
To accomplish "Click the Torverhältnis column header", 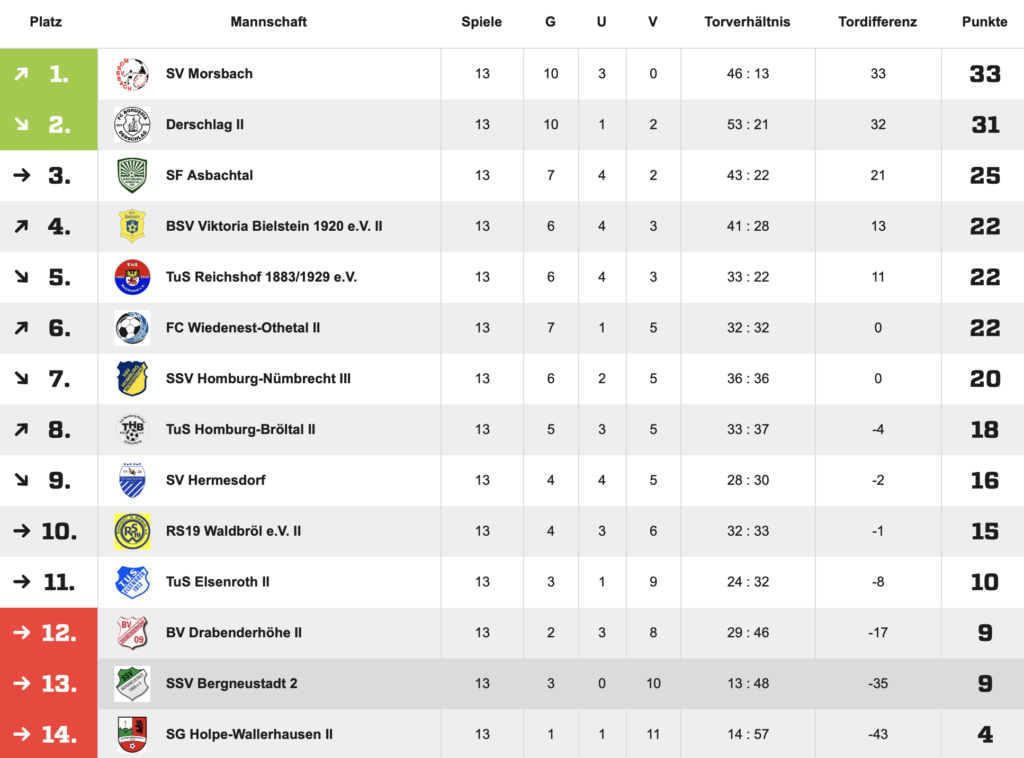I will 747,22.
